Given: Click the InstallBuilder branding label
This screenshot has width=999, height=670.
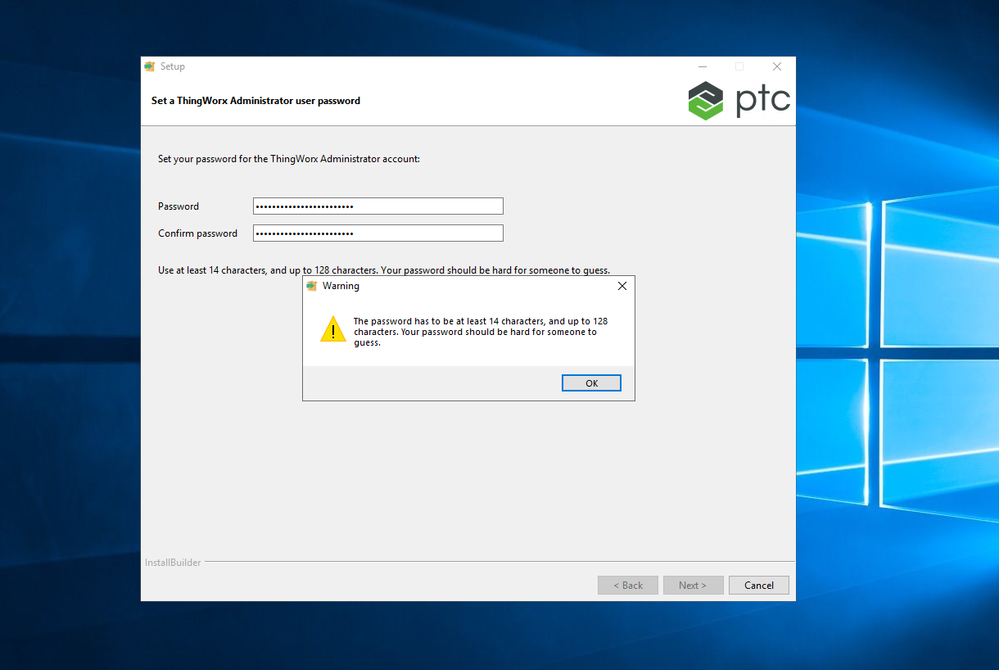Looking at the screenshot, I should (172, 562).
